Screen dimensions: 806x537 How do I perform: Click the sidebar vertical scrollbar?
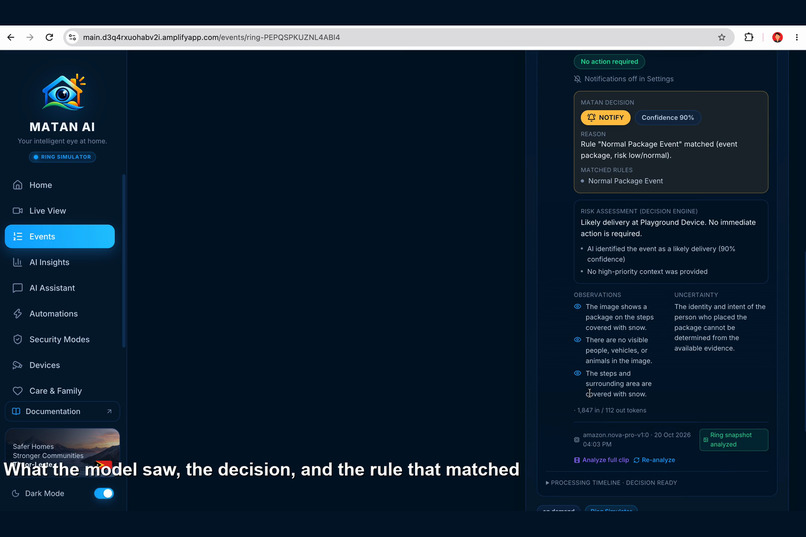(x=123, y=261)
